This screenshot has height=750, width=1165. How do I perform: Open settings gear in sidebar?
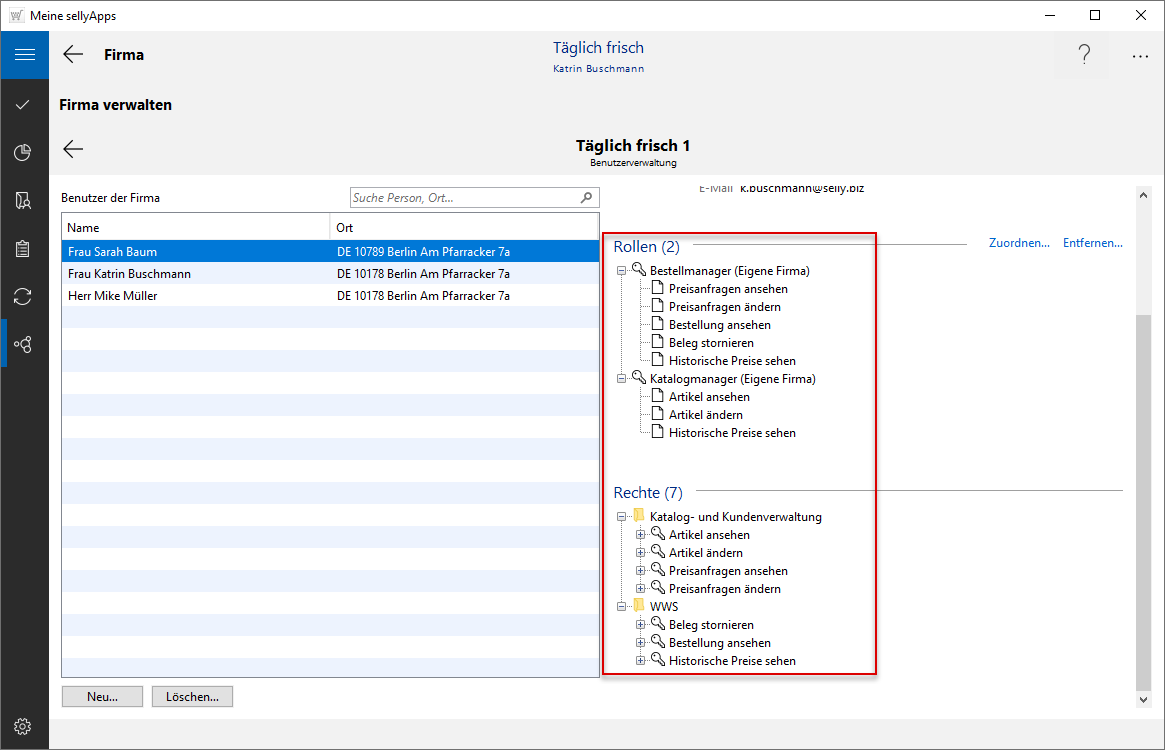24,726
